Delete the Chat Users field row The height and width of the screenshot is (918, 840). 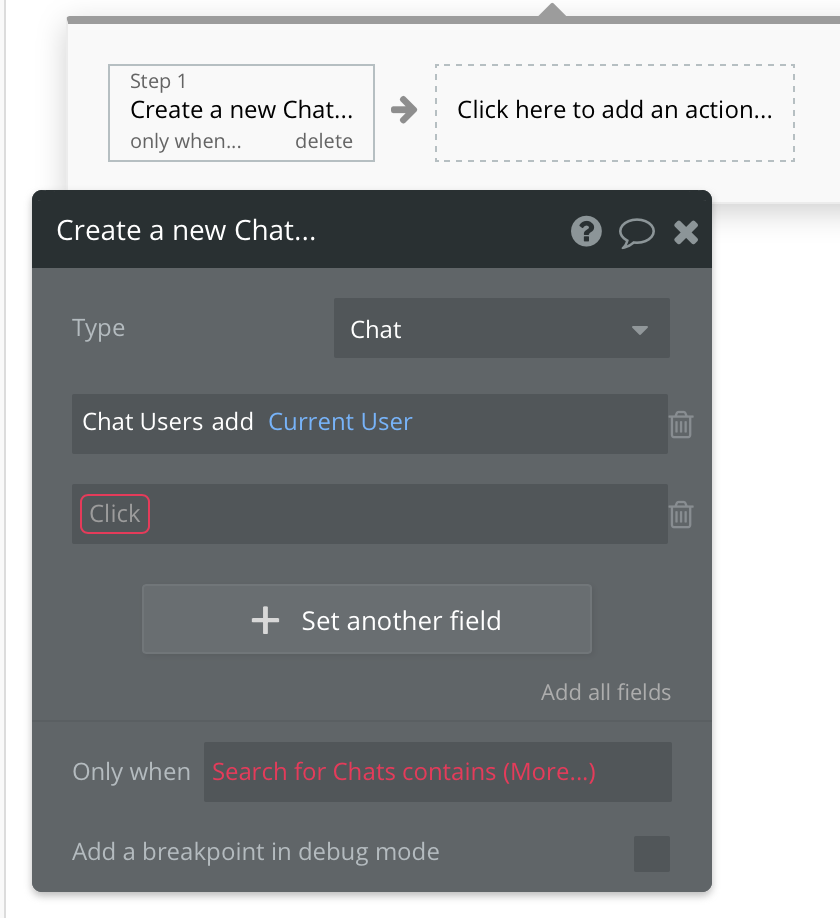[681, 424]
